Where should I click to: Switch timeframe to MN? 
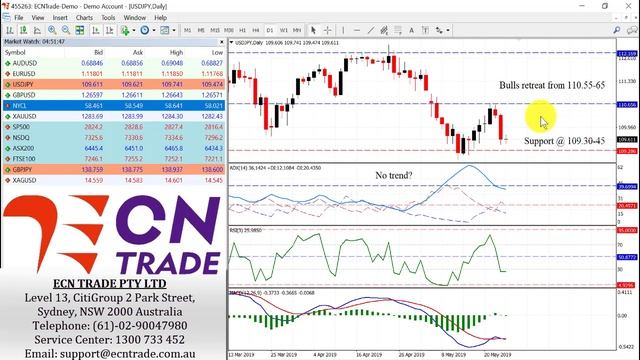pos(297,30)
